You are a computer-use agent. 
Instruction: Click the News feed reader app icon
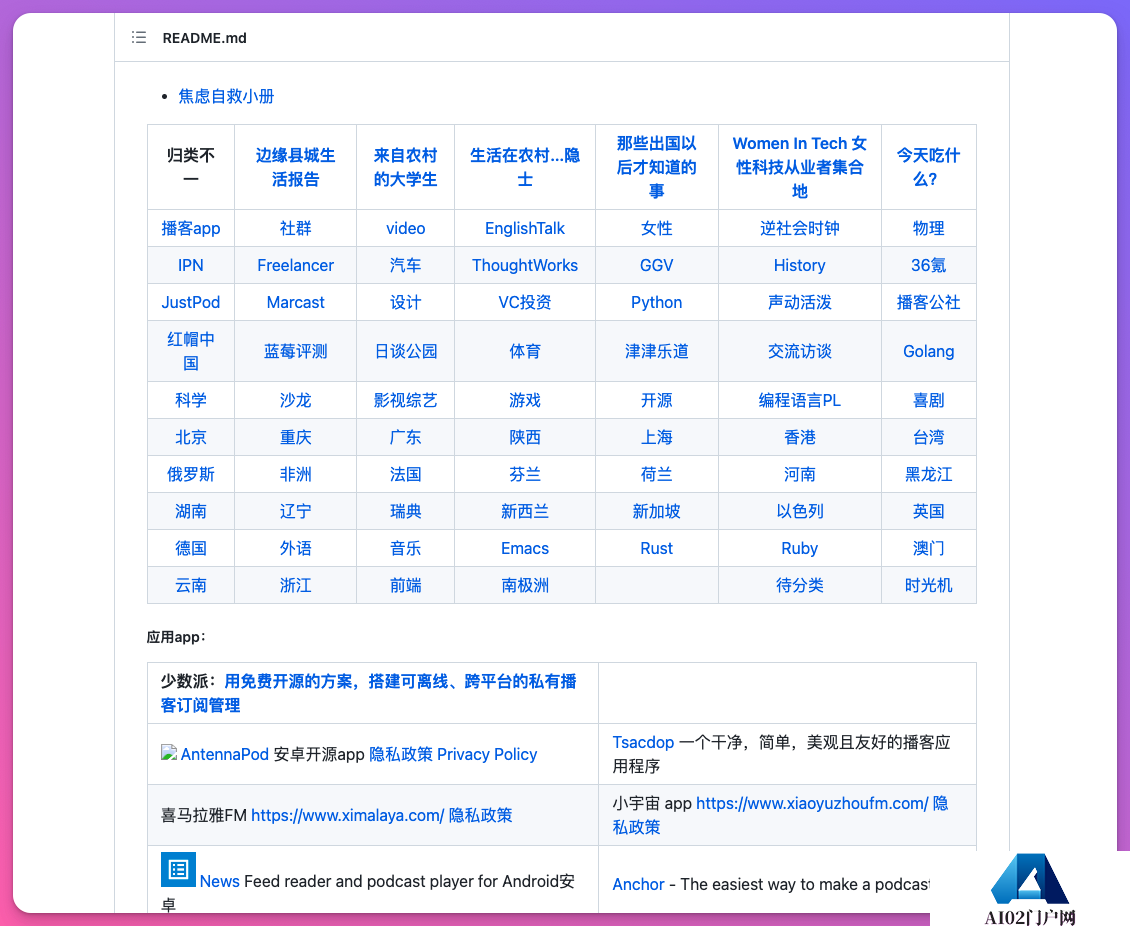point(178,869)
